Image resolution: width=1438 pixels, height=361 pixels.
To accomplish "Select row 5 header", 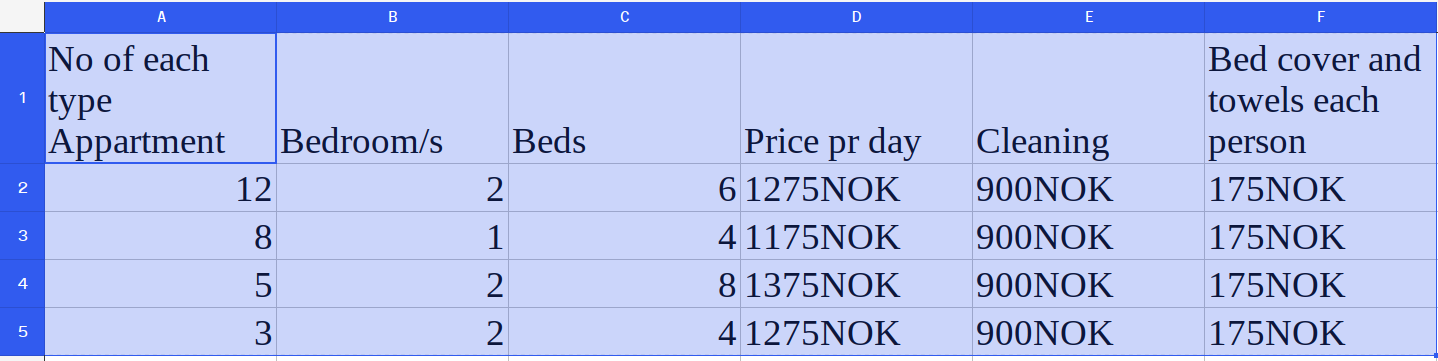I will pos(22,332).
